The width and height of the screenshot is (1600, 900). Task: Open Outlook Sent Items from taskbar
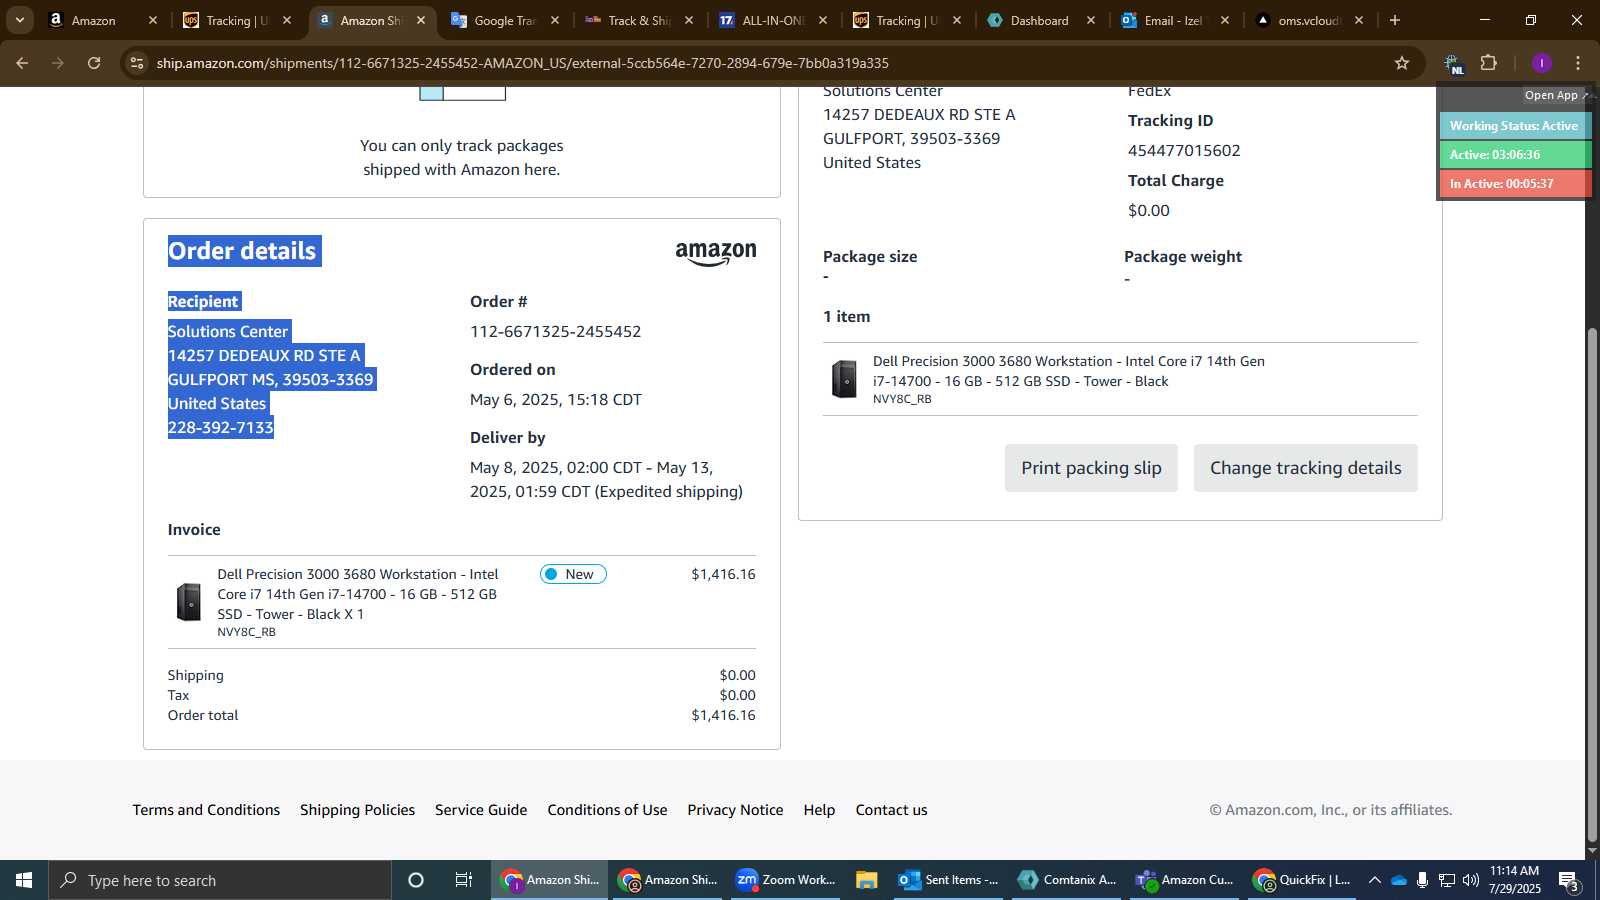(948, 880)
